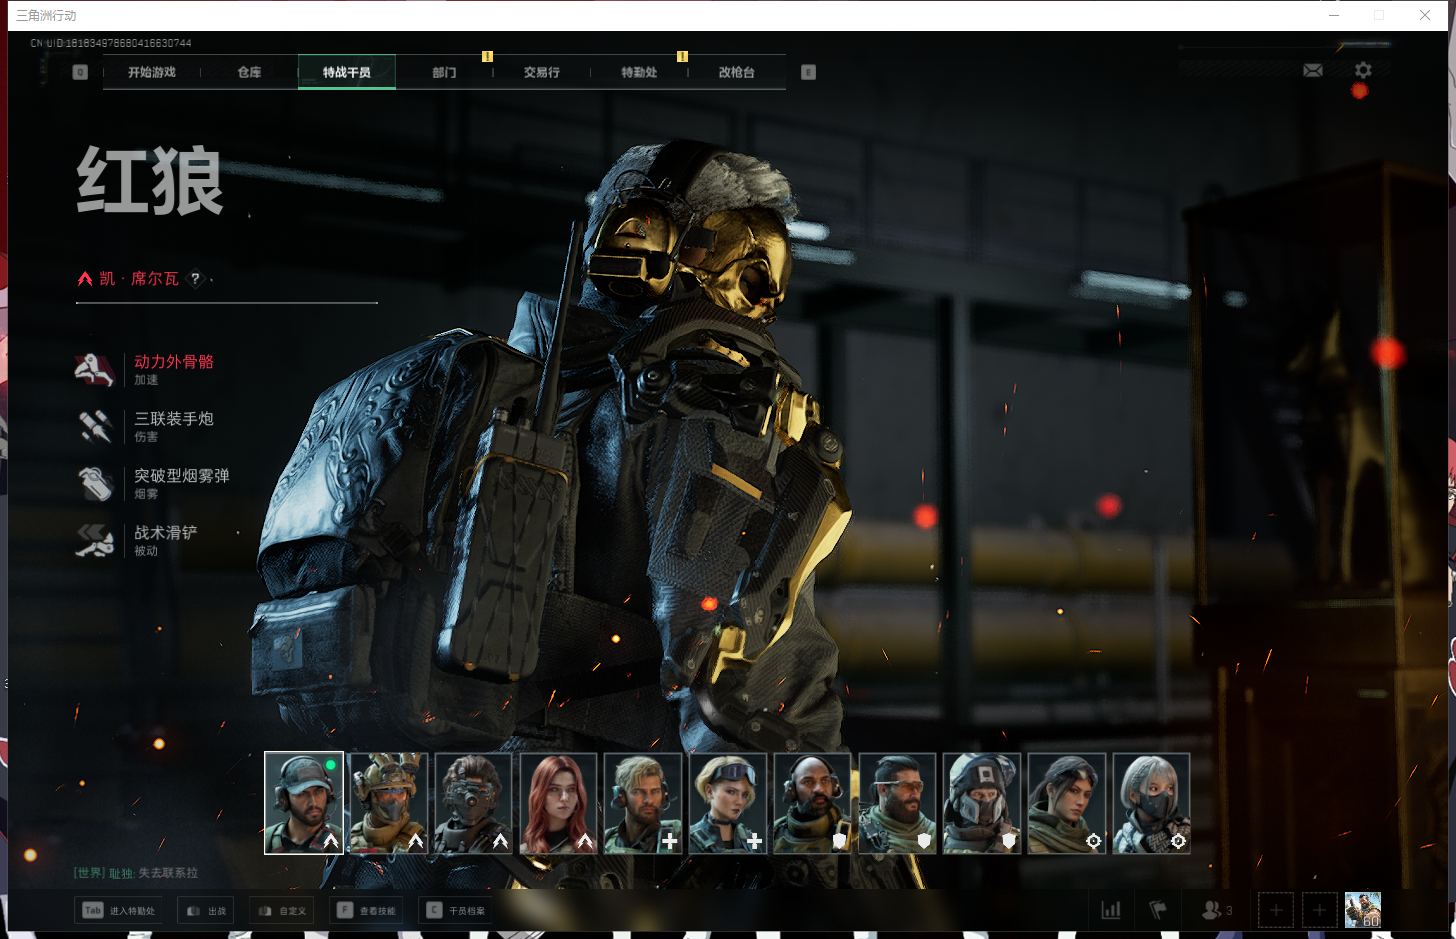Open the settings gear icon

tap(1363, 70)
